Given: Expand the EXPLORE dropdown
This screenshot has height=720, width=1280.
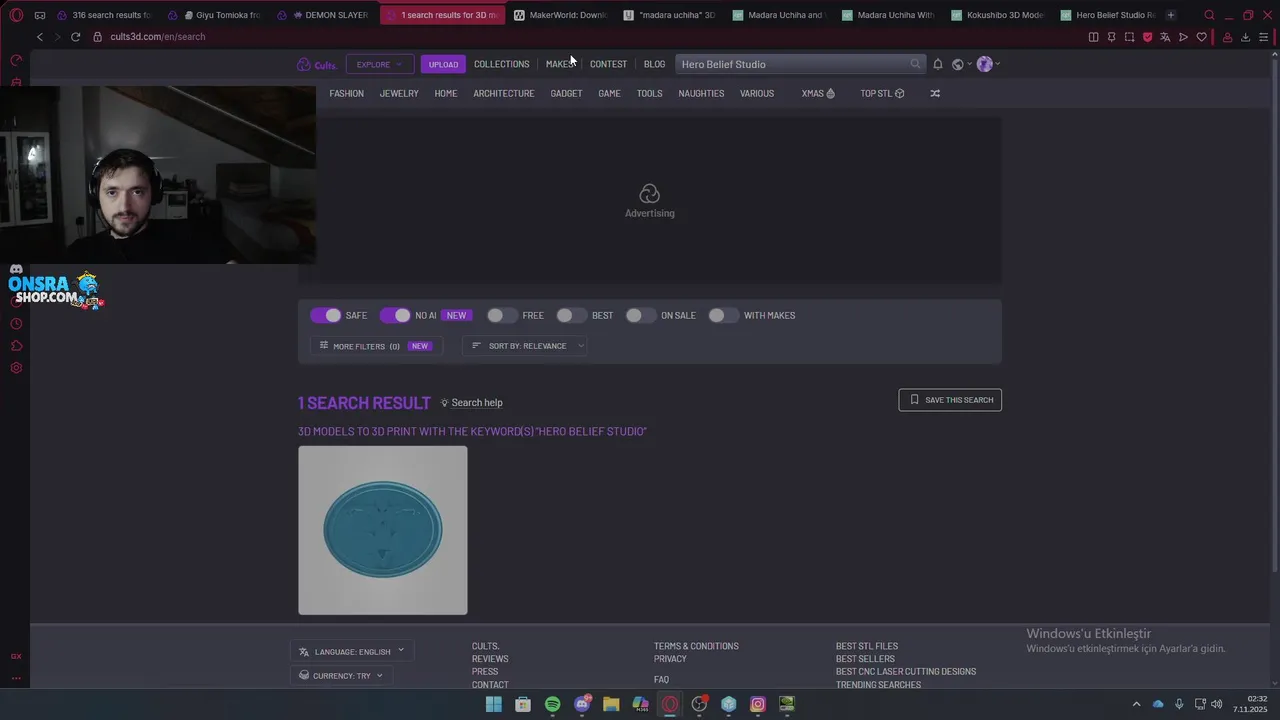Looking at the screenshot, I should pyautogui.click(x=379, y=64).
